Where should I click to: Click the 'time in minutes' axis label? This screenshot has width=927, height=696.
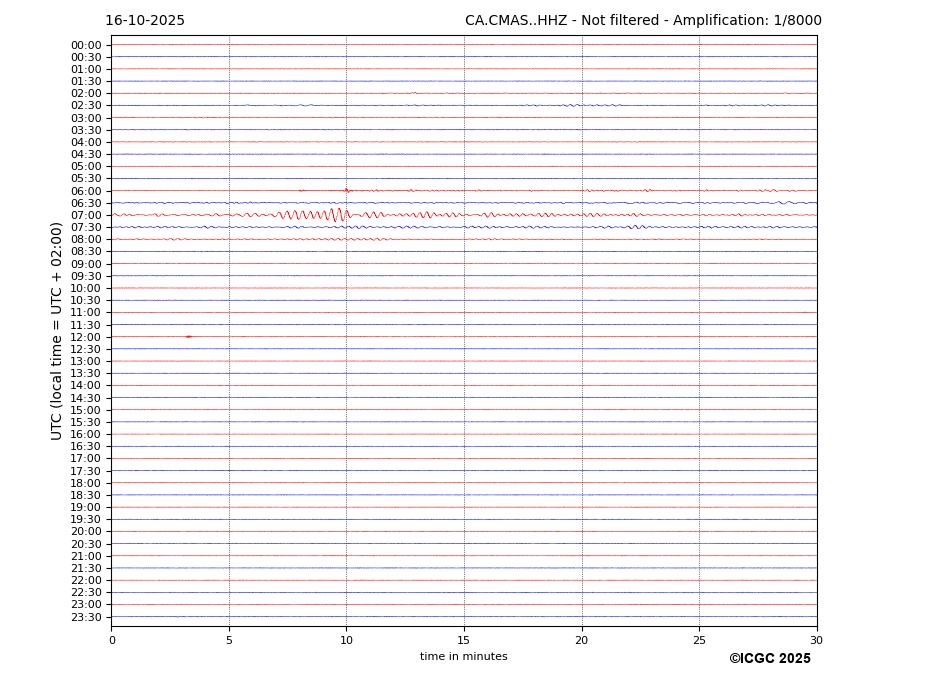tap(463, 657)
